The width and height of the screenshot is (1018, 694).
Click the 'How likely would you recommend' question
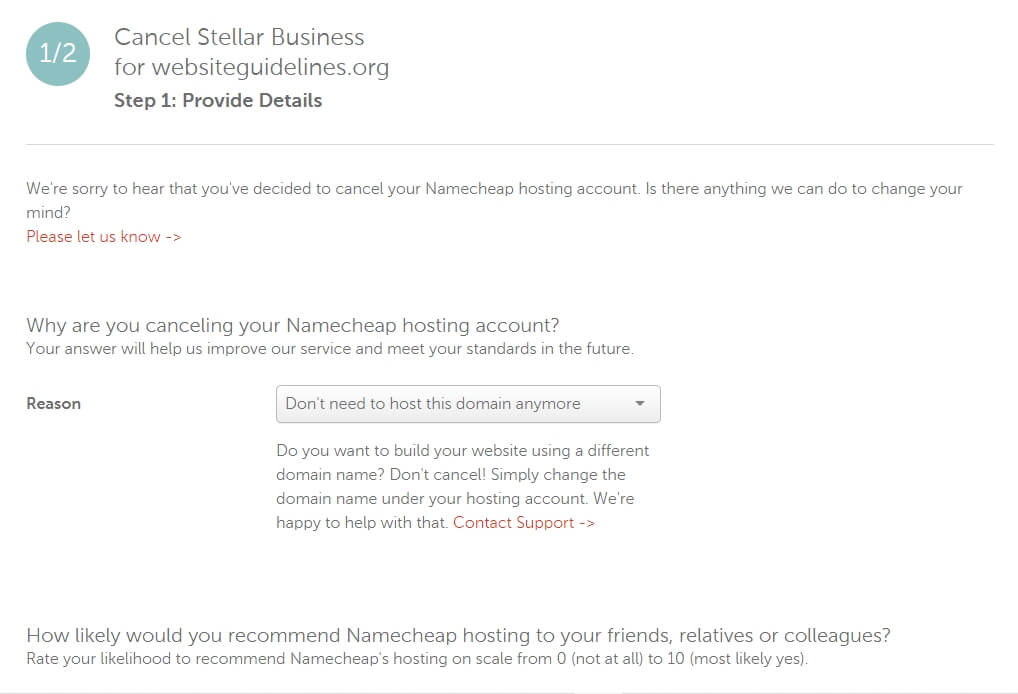point(458,635)
